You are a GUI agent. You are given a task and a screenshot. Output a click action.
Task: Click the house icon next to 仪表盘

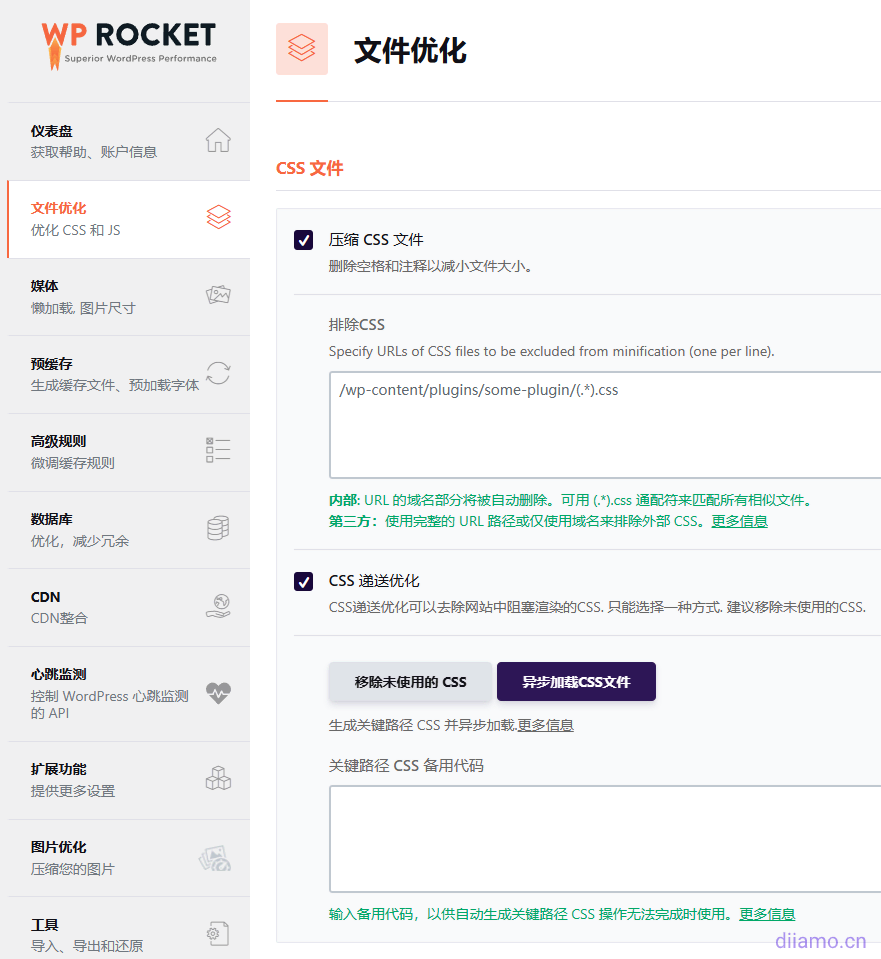coord(218,141)
